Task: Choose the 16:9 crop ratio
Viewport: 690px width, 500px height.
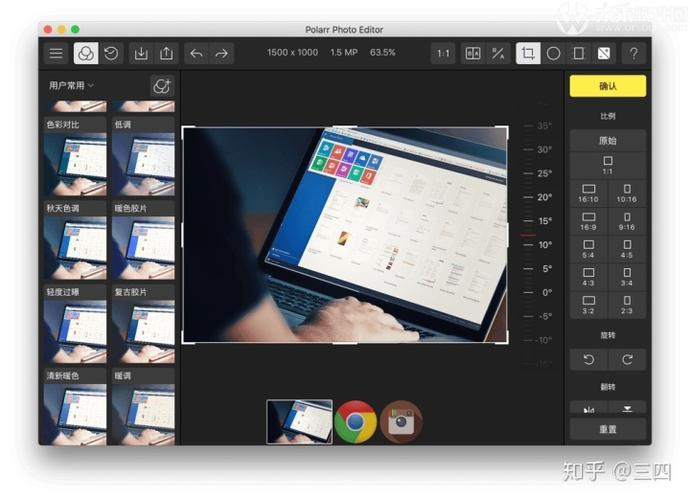Action: [x=589, y=221]
